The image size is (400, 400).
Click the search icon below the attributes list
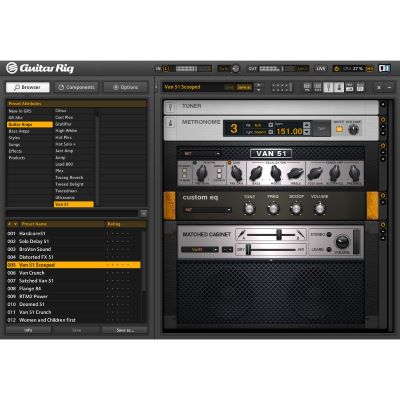pyautogui.click(x=144, y=213)
